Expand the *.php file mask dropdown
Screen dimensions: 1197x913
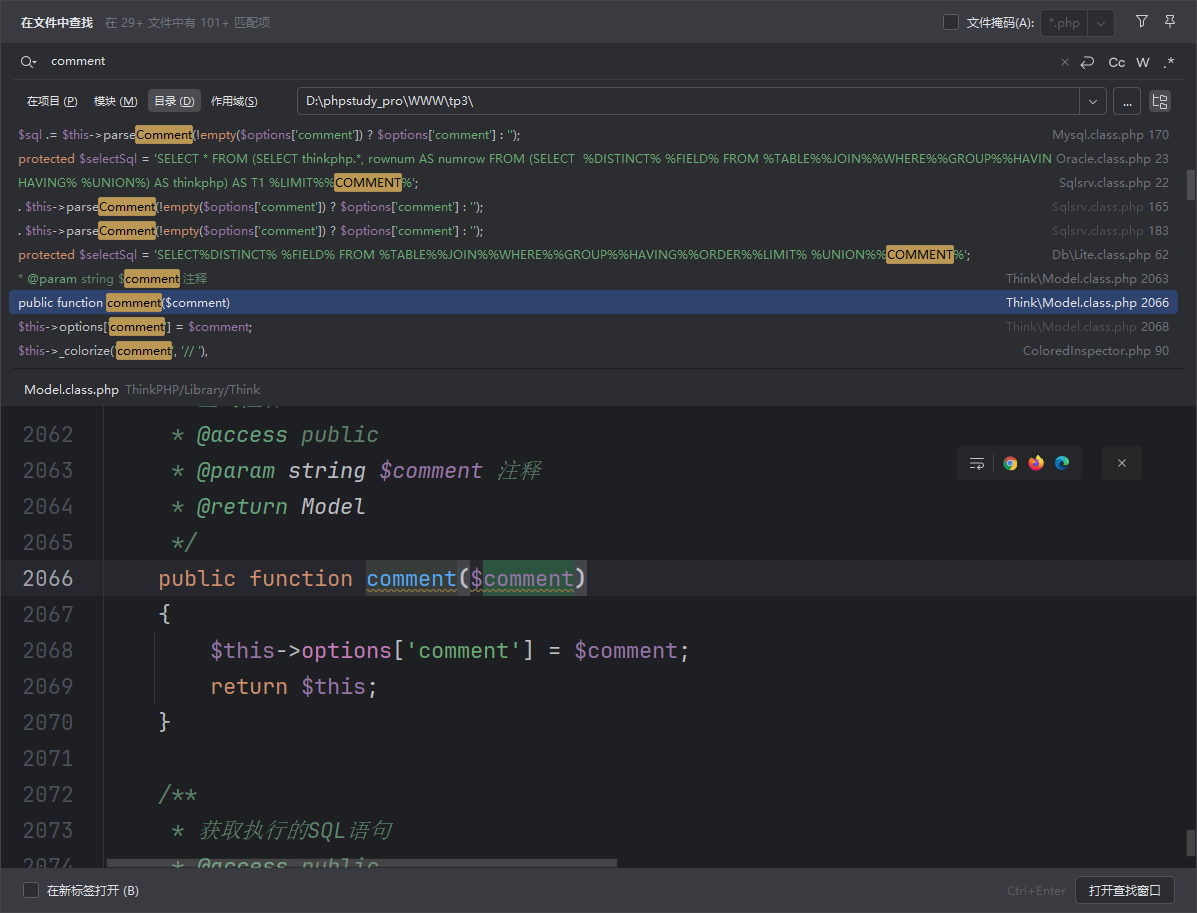click(x=1101, y=23)
